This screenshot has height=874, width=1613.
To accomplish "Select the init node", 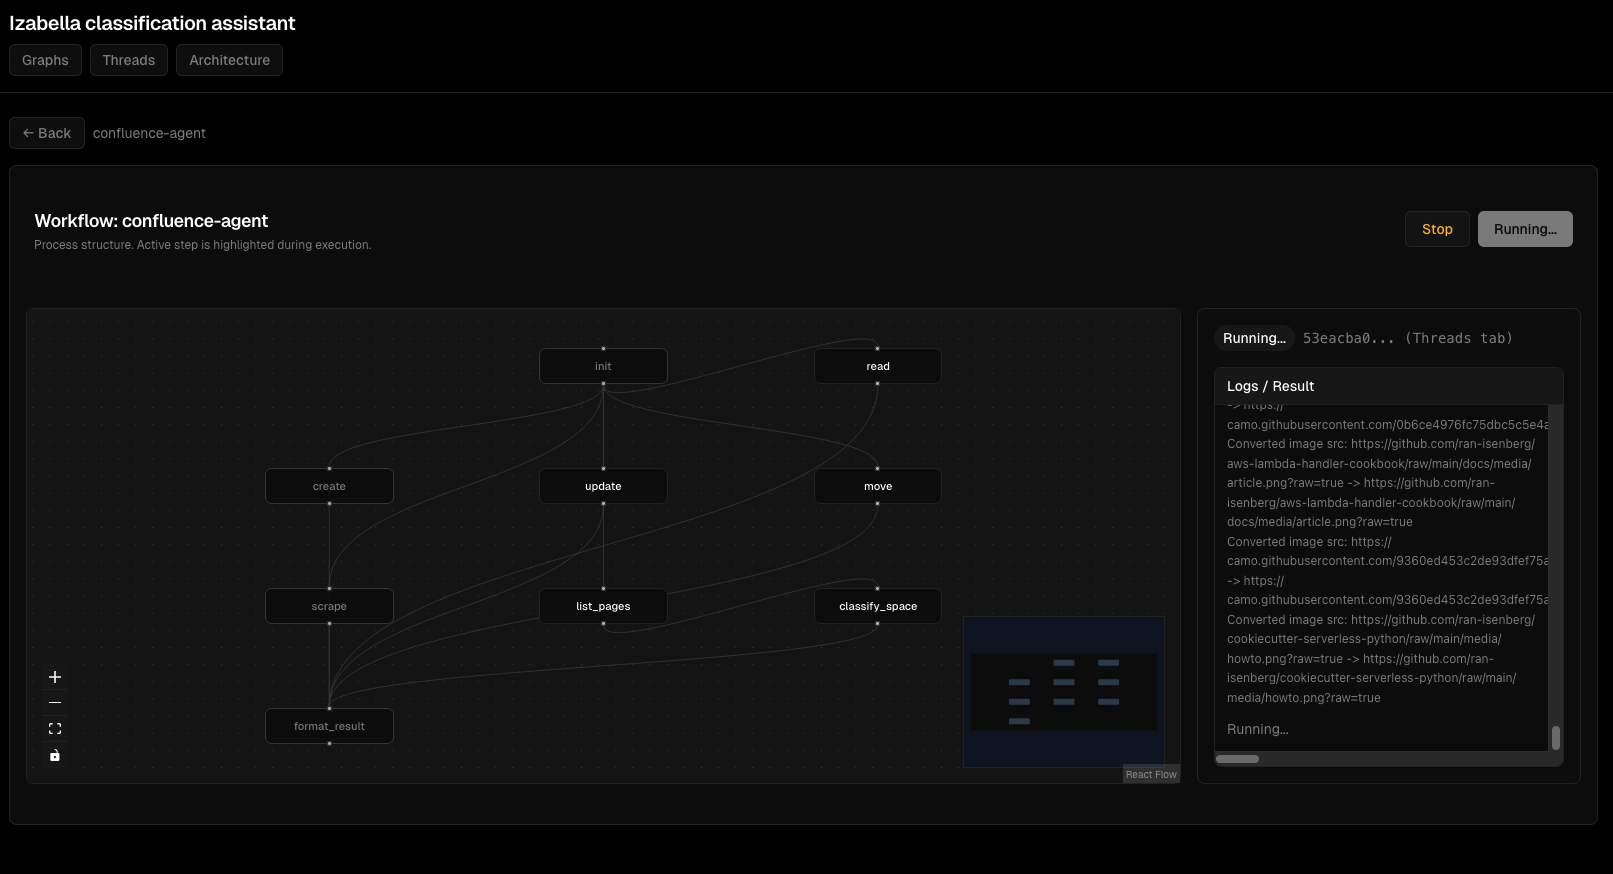I will click(603, 366).
